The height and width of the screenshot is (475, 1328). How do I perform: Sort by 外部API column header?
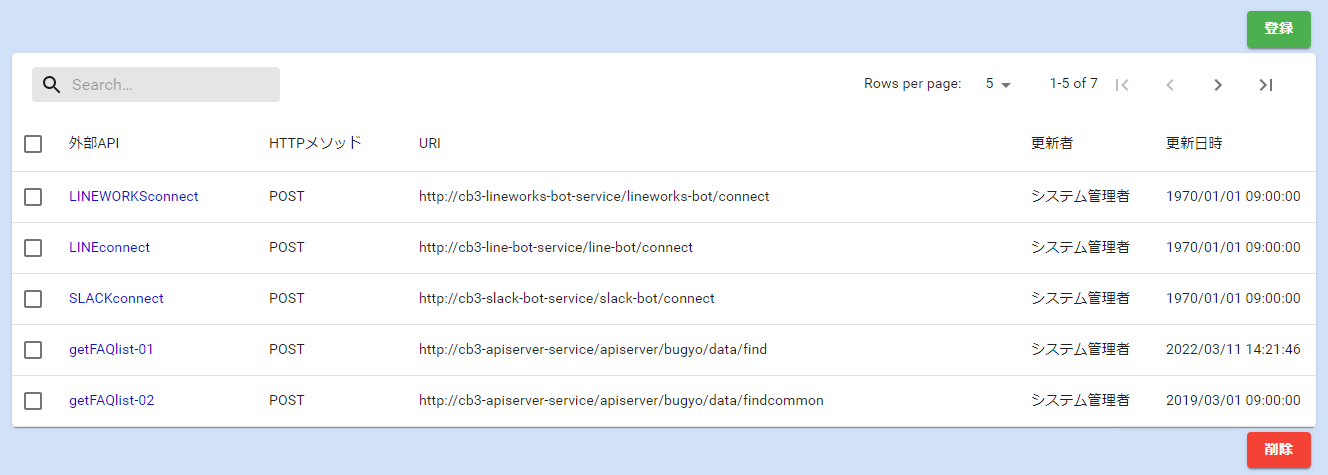[94, 143]
